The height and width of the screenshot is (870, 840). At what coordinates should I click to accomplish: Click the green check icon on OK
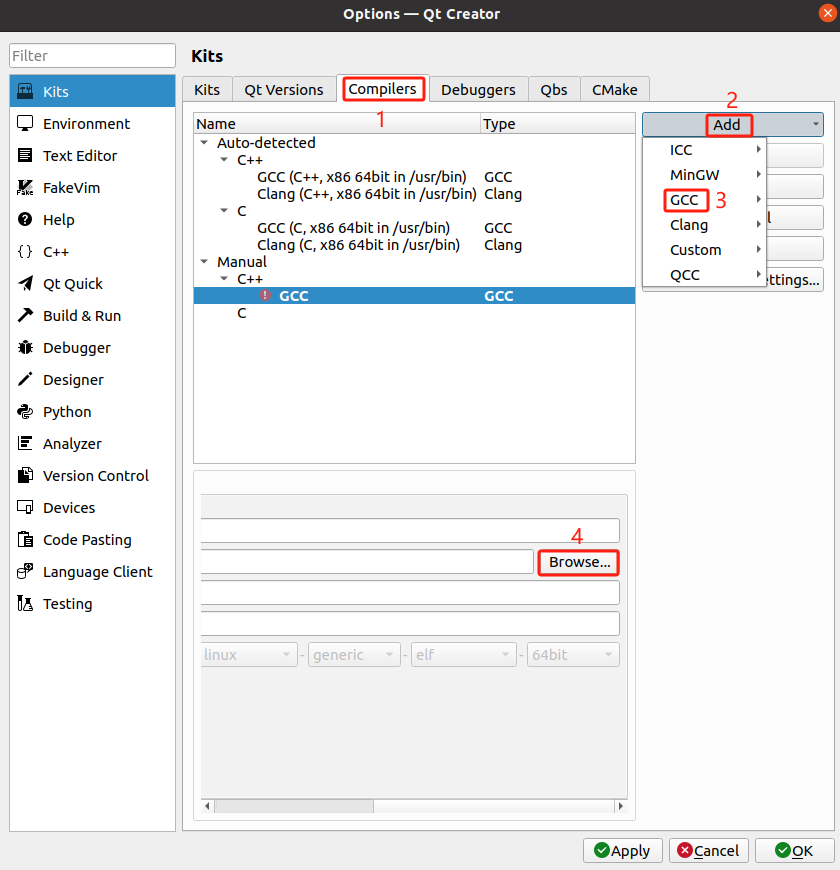tap(783, 850)
